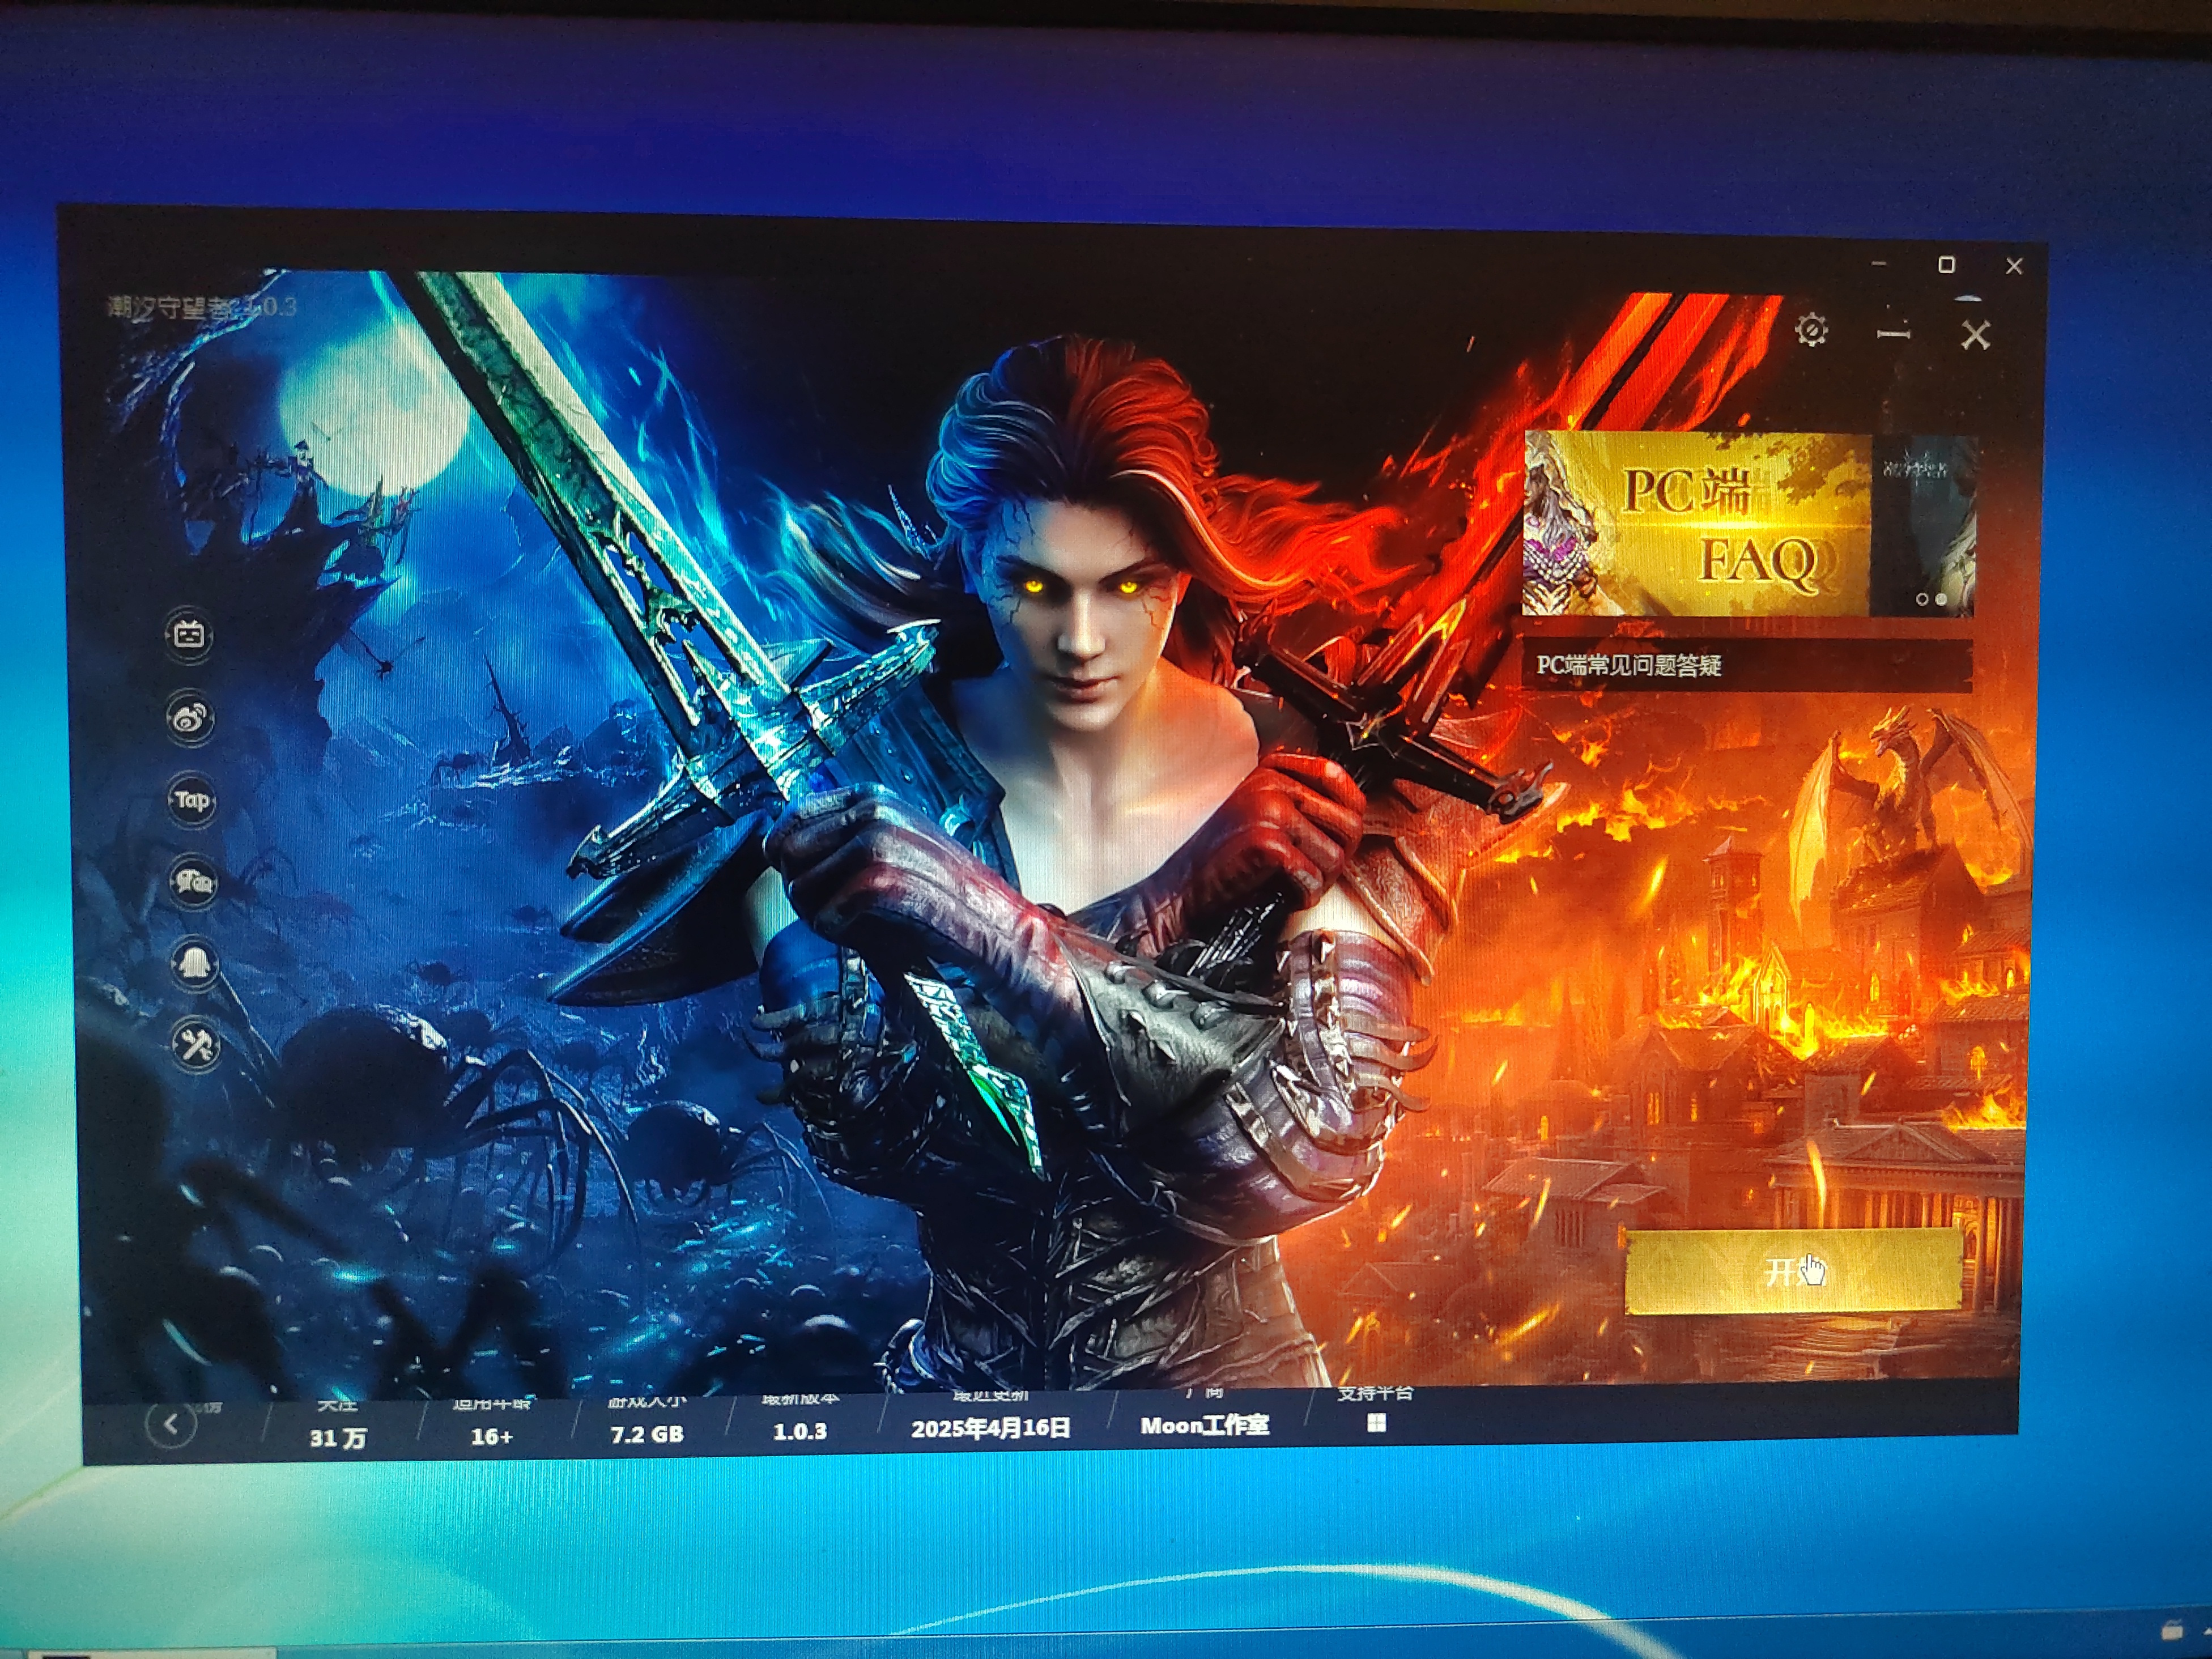Maximize the outer window
This screenshot has width=2212, height=1659.
click(x=1946, y=264)
